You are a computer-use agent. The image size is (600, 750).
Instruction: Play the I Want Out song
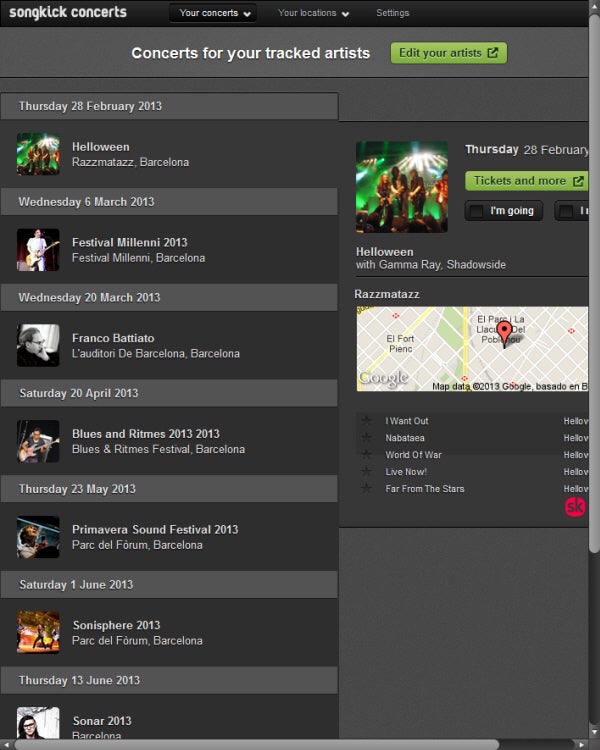pyautogui.click(x=407, y=421)
